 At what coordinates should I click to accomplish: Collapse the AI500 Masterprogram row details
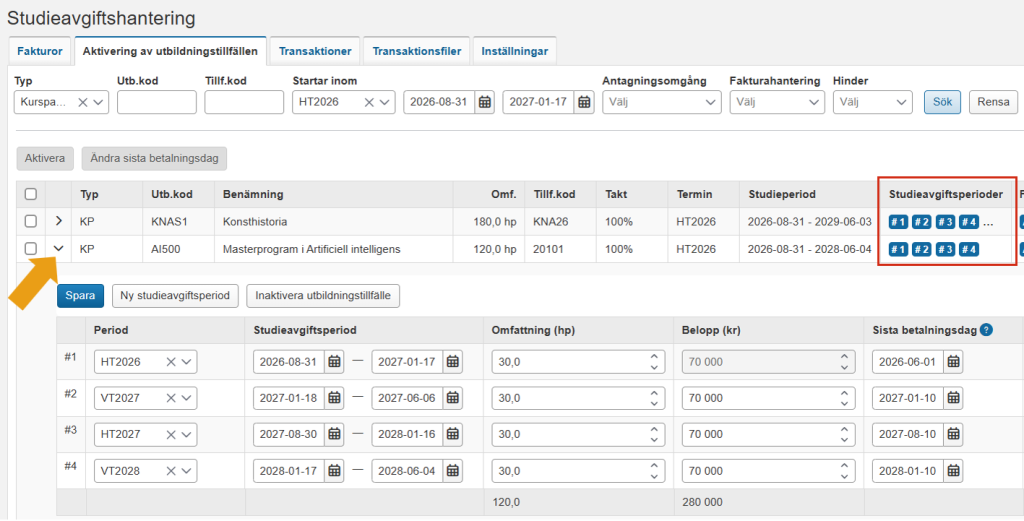(59, 249)
